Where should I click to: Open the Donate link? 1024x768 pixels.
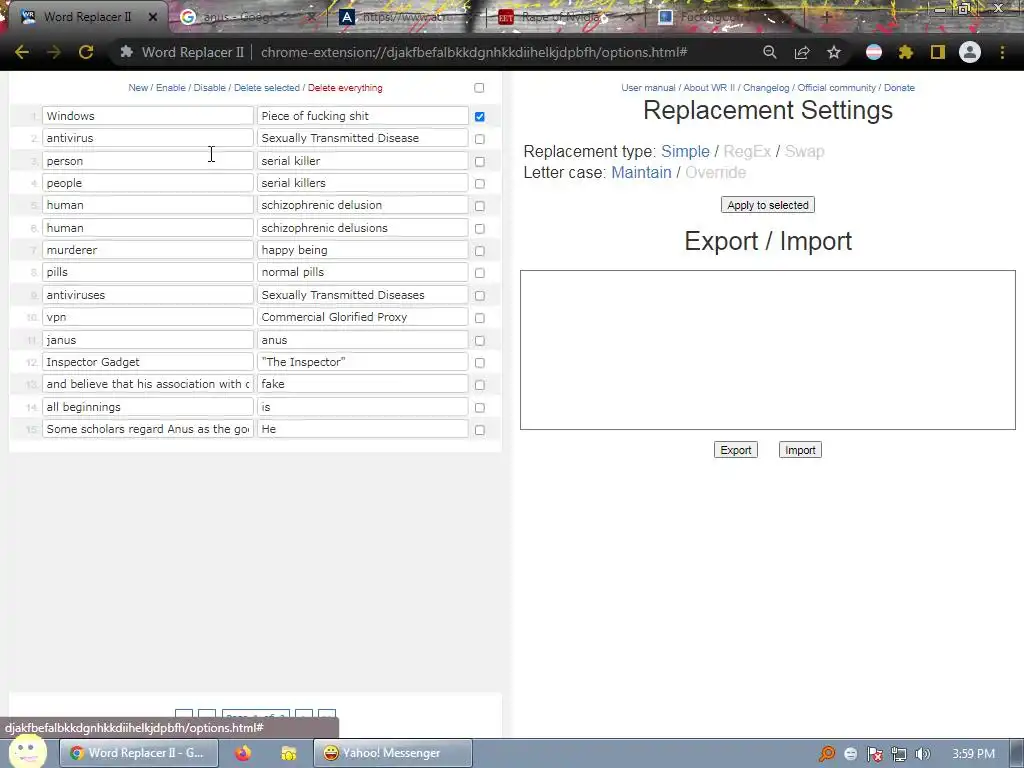click(x=899, y=88)
